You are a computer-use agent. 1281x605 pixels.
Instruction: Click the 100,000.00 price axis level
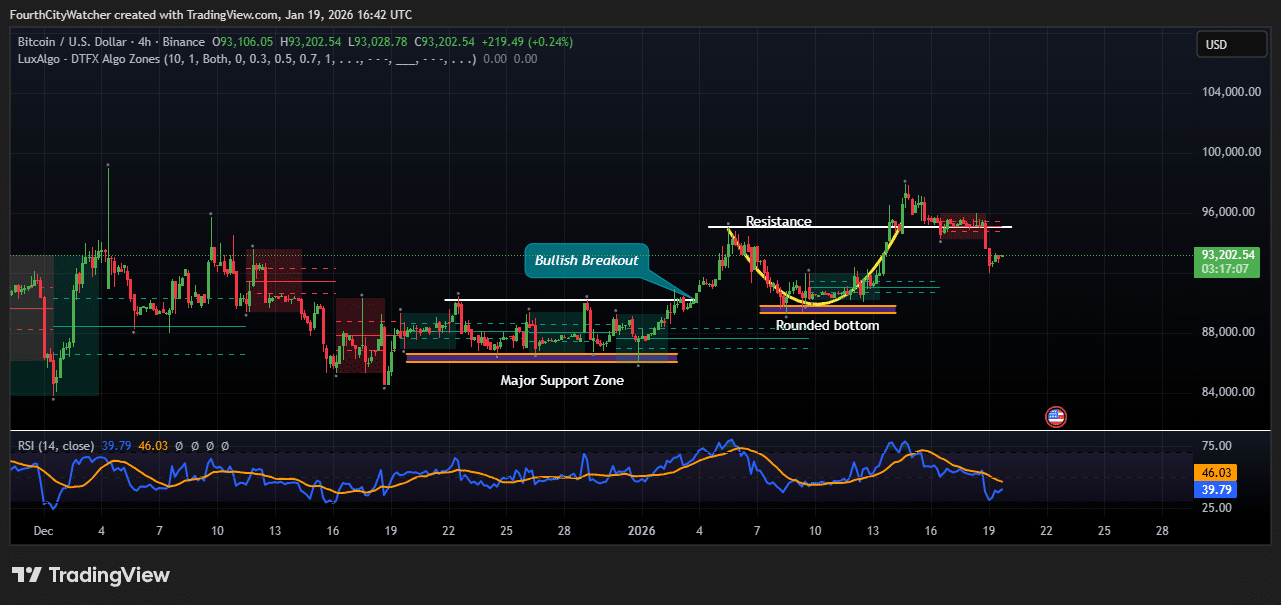pyautogui.click(x=1226, y=152)
